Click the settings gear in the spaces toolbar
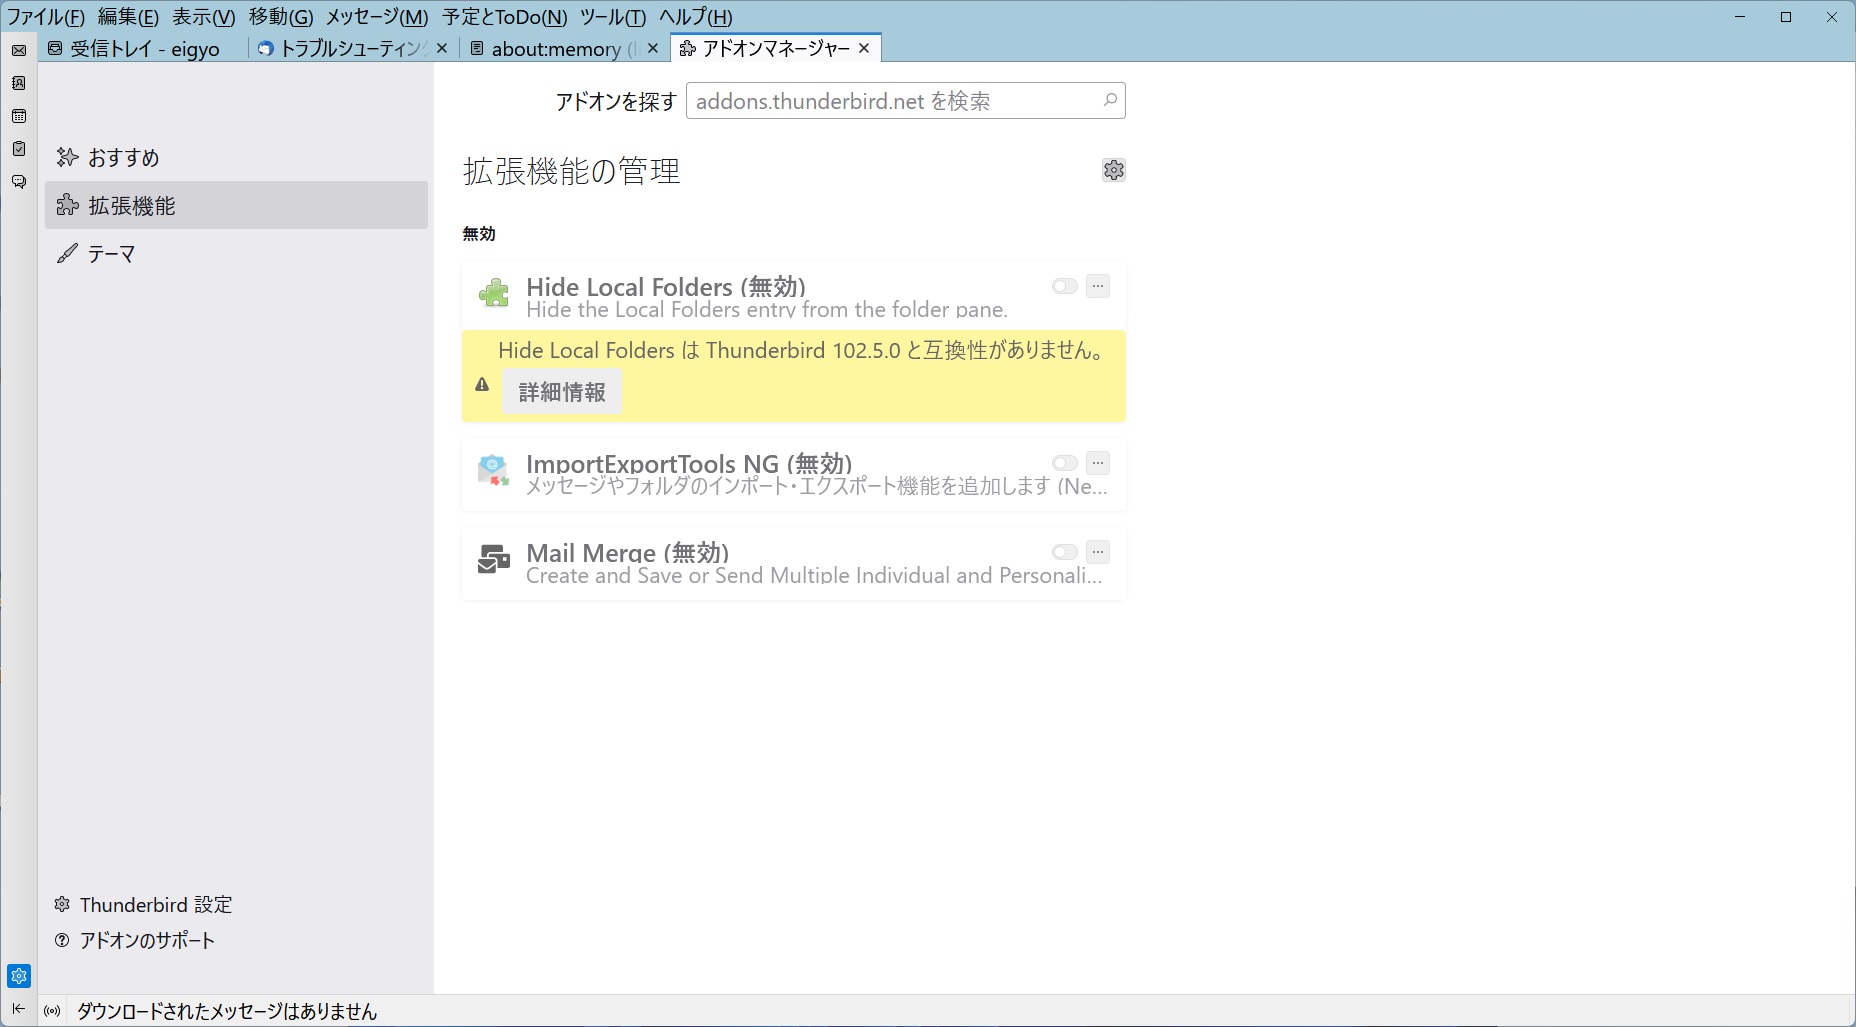Viewport: 1856px width, 1027px height. click(19, 976)
